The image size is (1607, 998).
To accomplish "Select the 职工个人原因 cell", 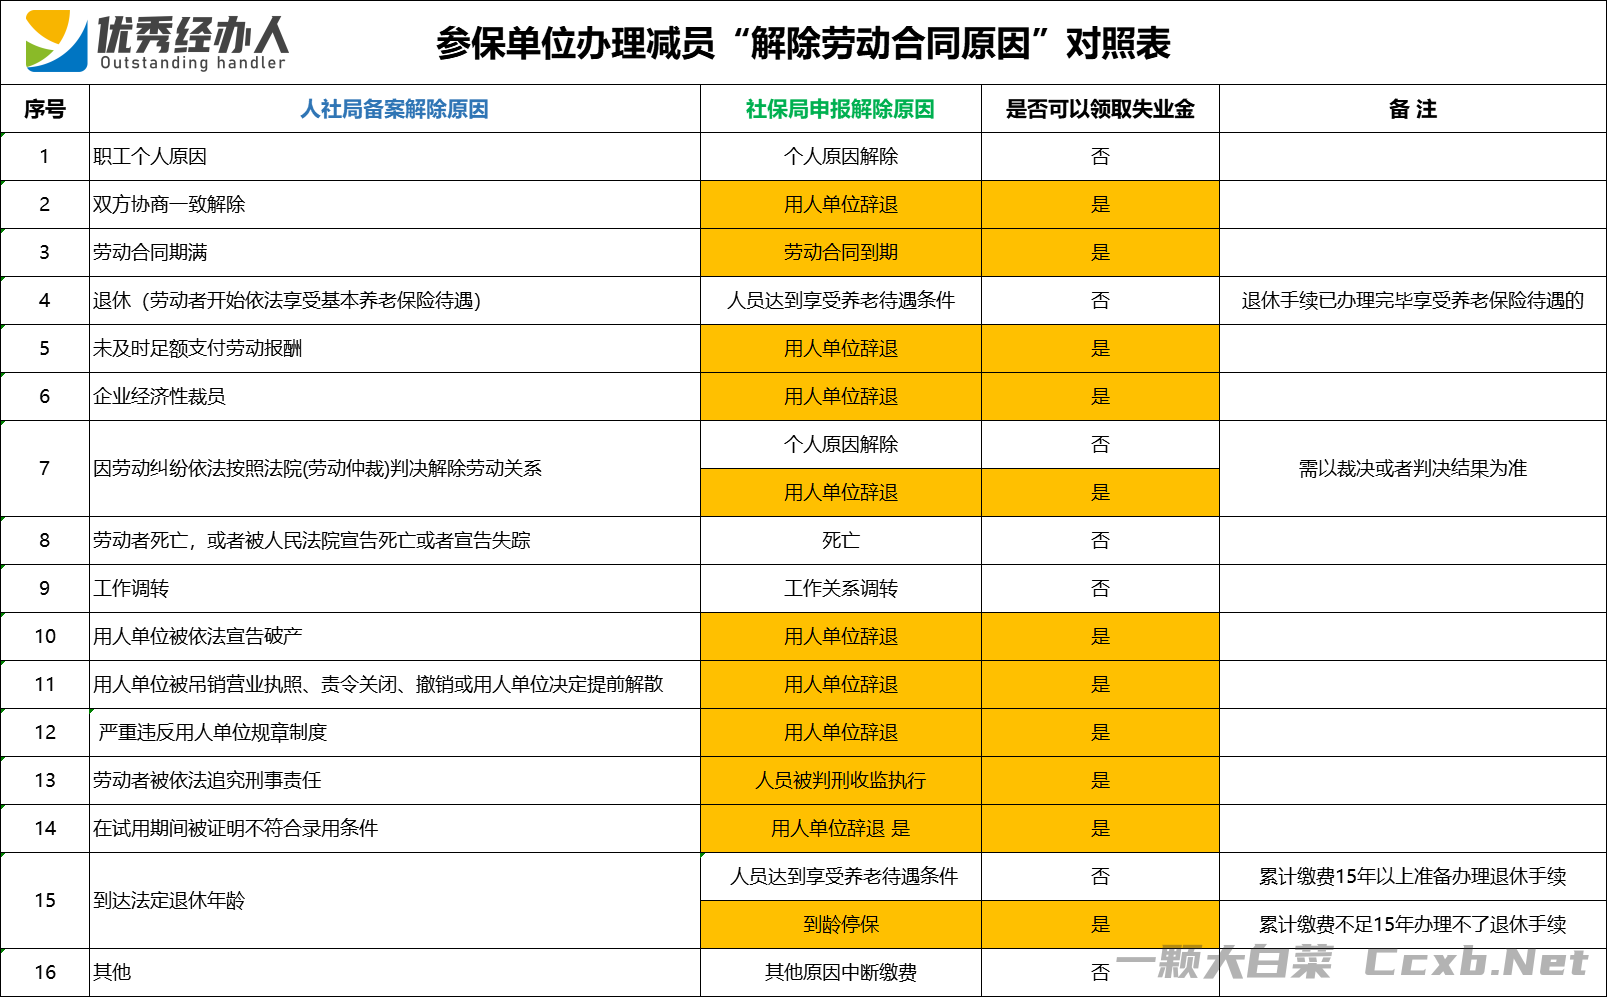I will [x=150, y=157].
